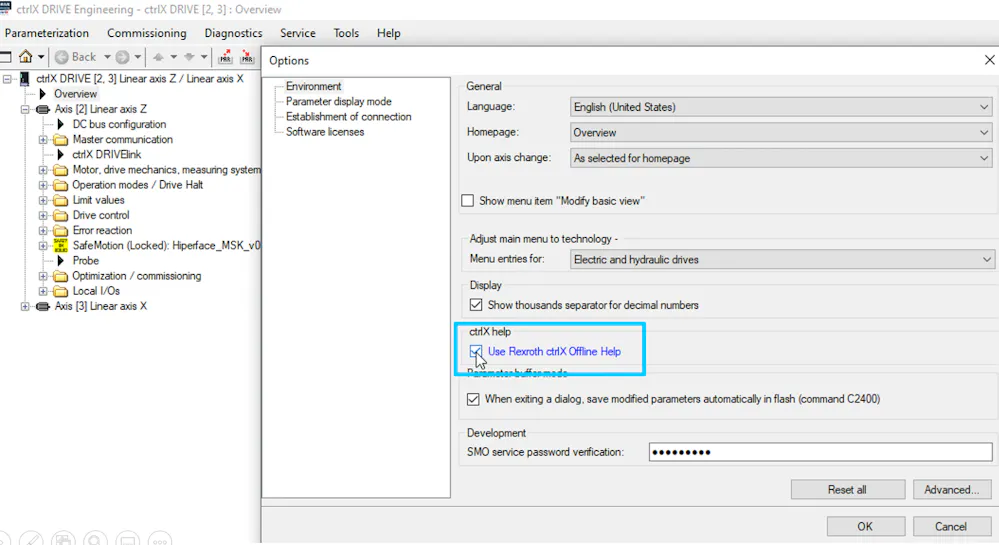Viewport: 999px width, 545px height.
Task: Expand the Motor, drive mechanics folder
Action: tap(43, 170)
